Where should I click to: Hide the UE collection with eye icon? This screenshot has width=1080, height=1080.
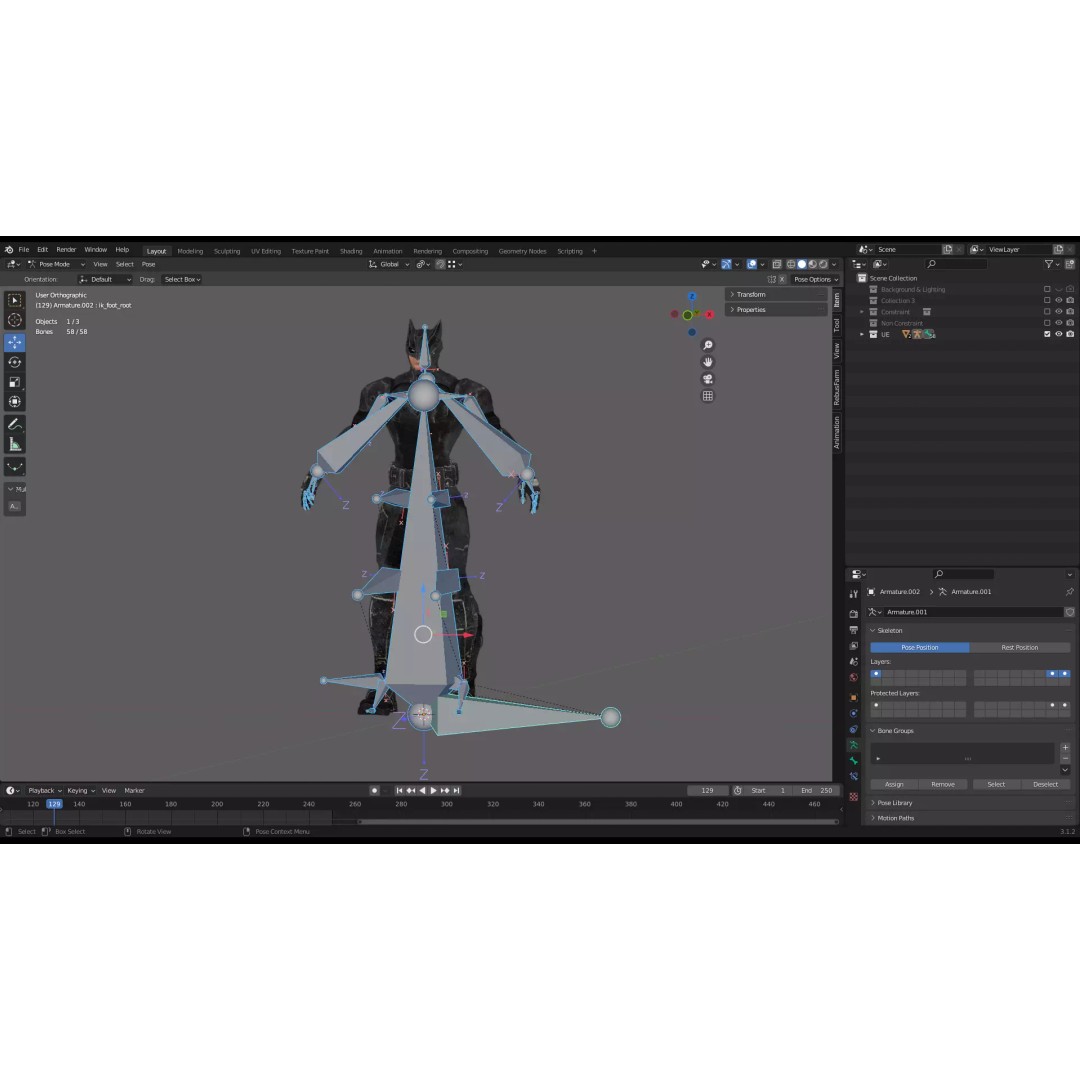pos(1059,334)
